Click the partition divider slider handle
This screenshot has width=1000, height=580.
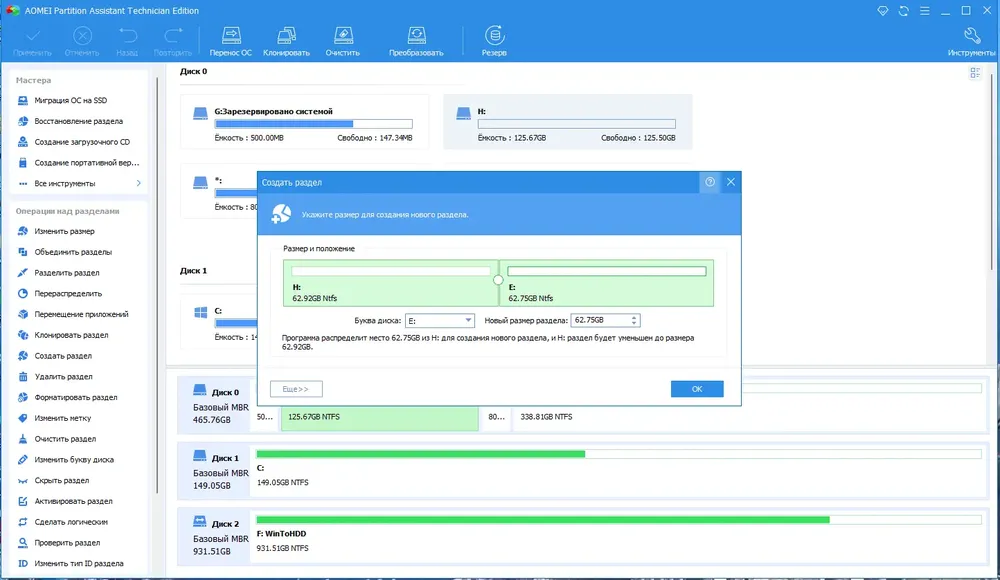coord(498,279)
